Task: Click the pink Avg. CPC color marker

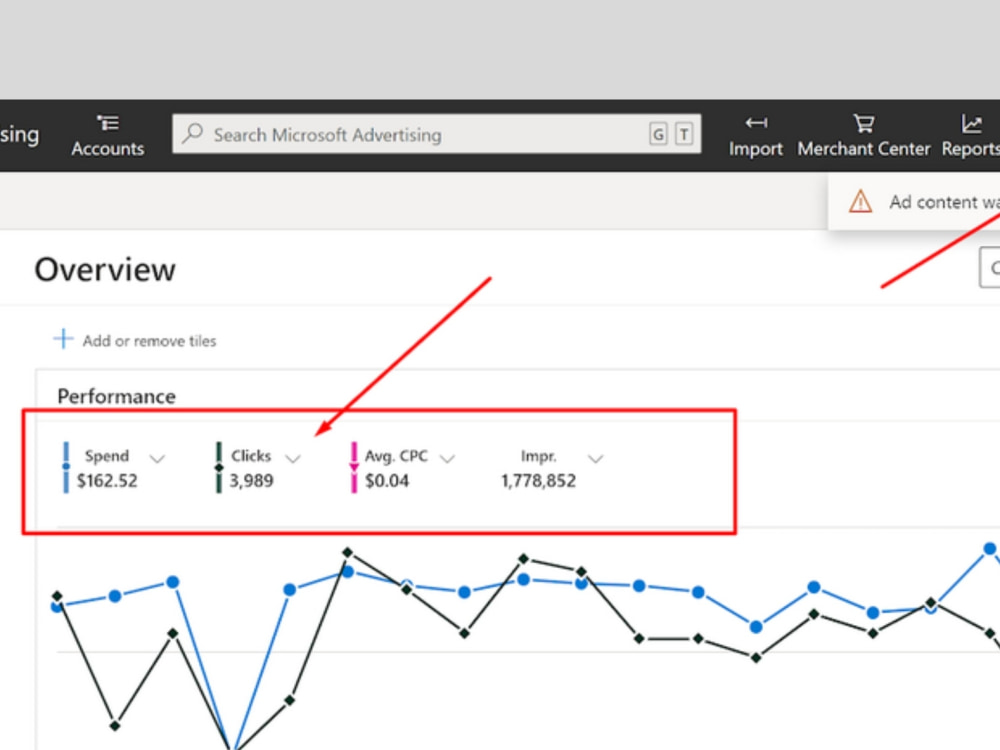Action: pos(354,467)
